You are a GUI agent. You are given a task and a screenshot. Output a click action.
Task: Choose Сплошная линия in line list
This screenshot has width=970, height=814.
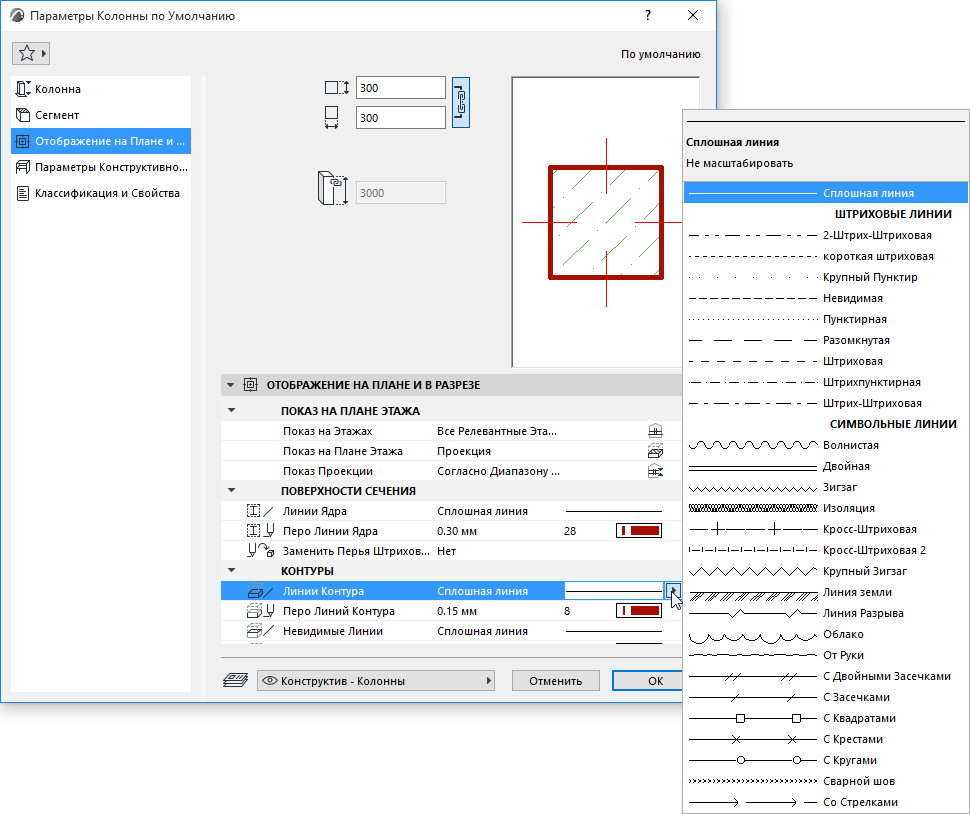click(x=826, y=193)
